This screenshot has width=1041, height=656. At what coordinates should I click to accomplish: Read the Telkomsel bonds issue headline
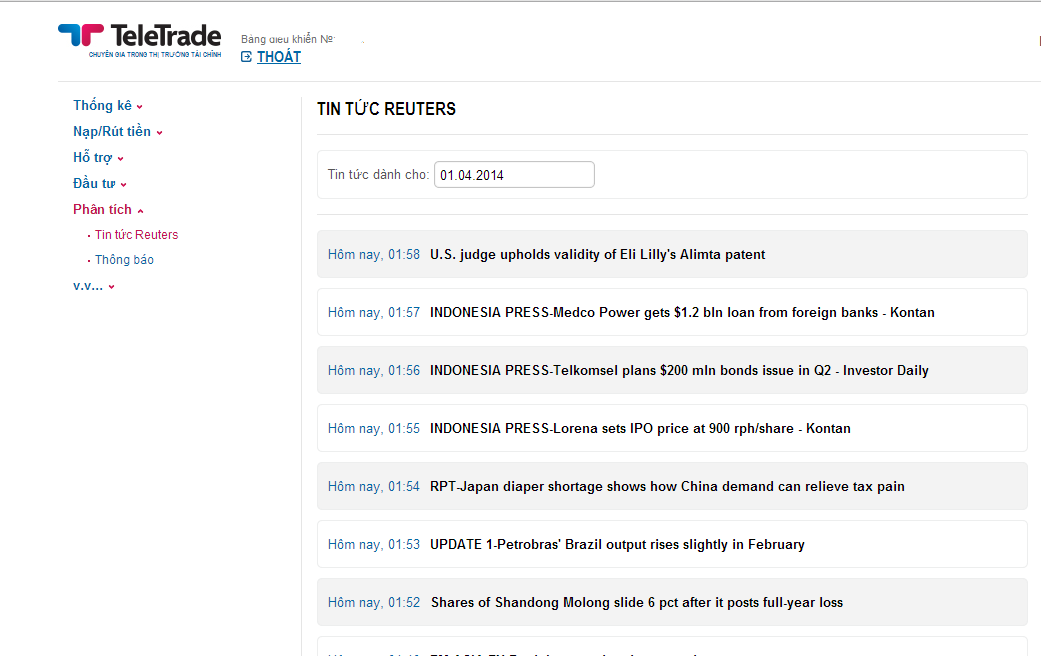click(x=679, y=371)
